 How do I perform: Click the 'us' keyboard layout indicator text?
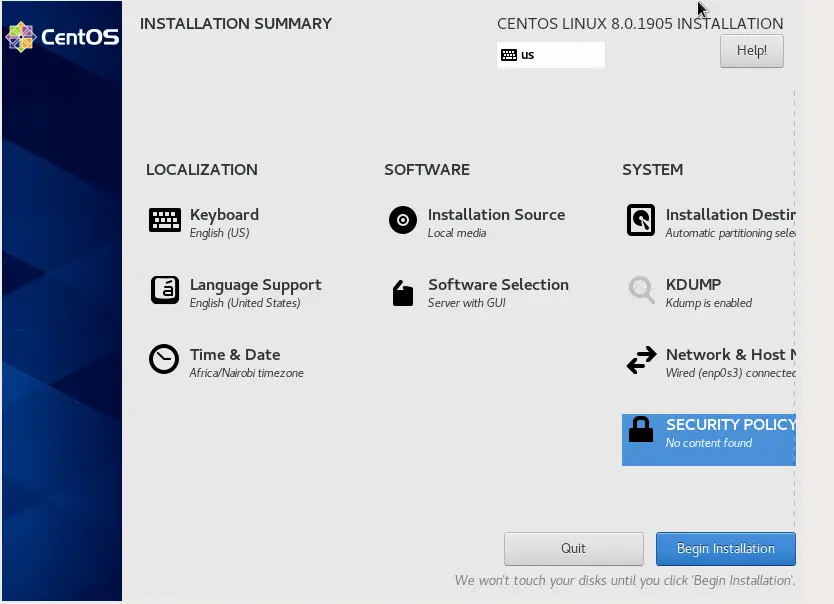(527, 55)
